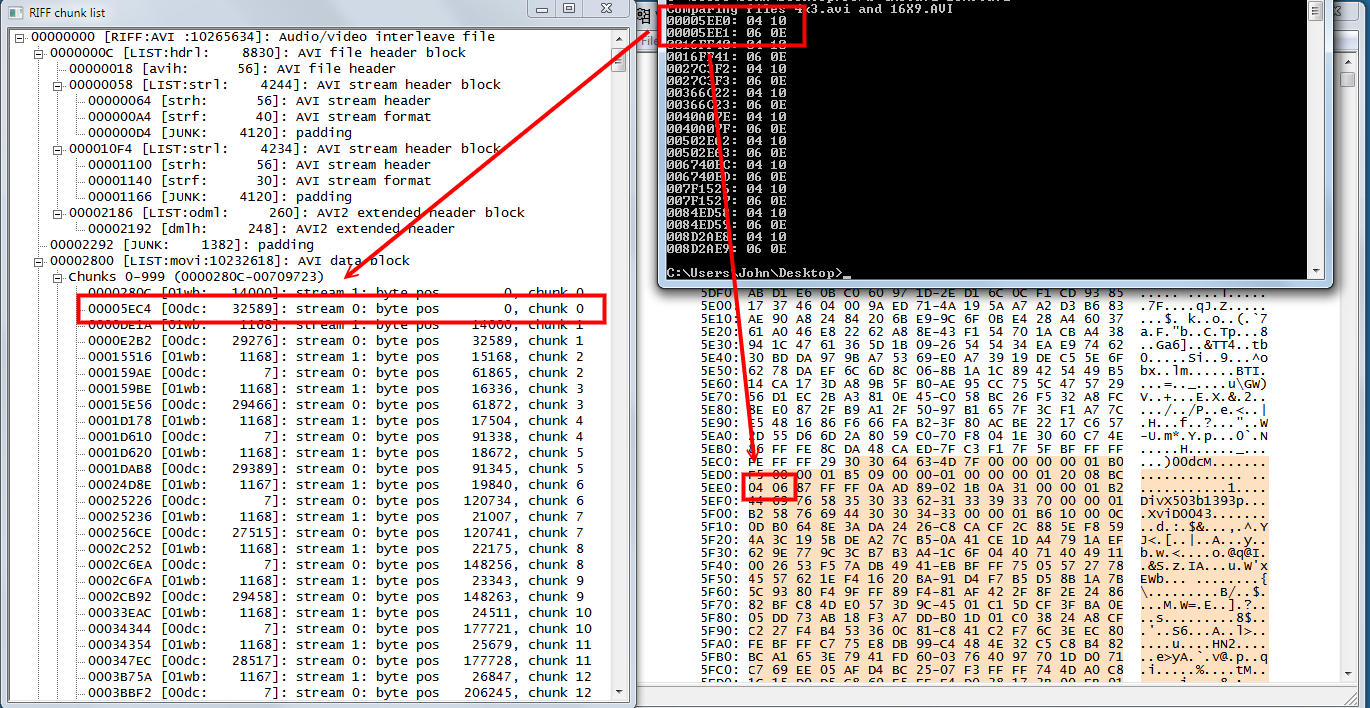Click the 0016FF41: 06 0E line in command prompt

tap(726, 57)
